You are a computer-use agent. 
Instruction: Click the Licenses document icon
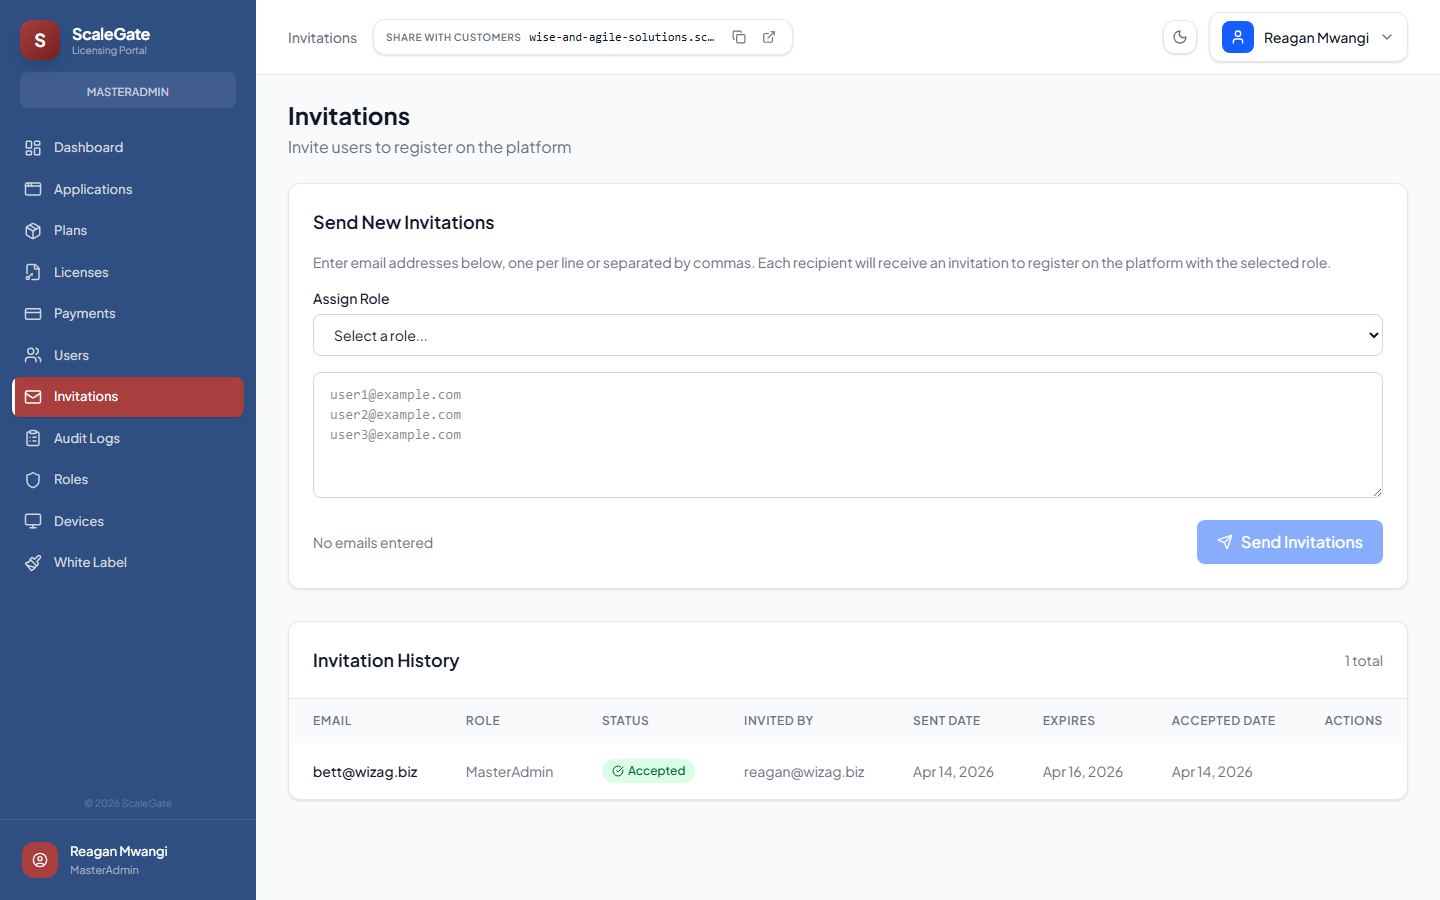33,272
